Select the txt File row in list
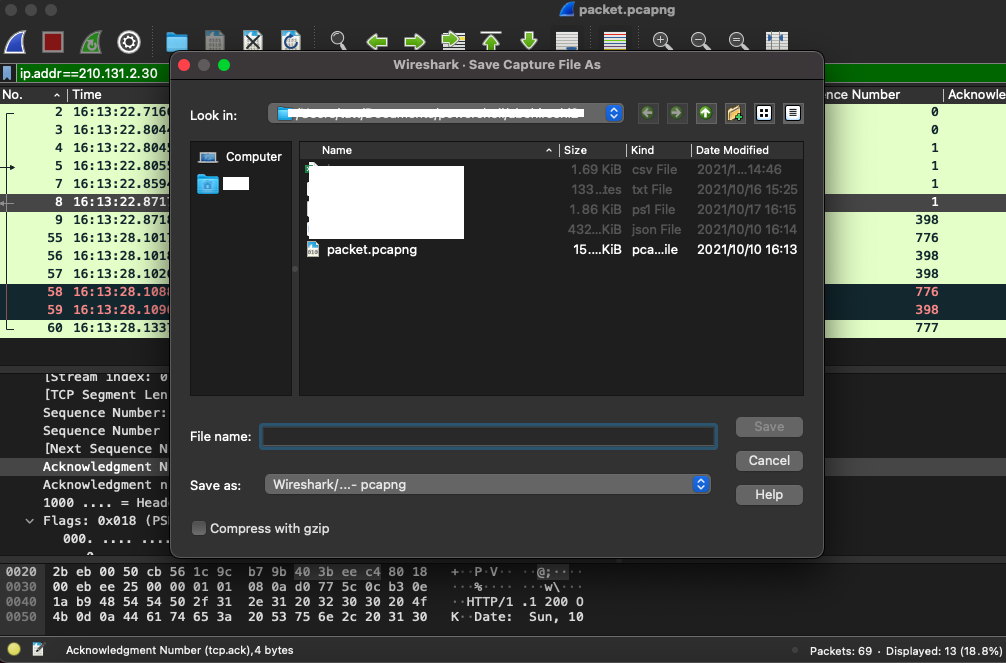This screenshot has height=663, width=1006. (x=552, y=189)
